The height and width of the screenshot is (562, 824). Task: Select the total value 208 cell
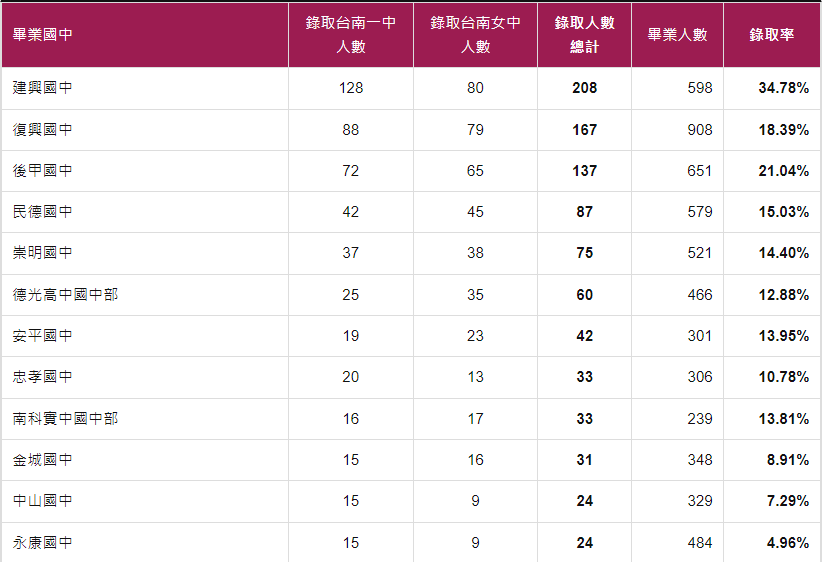pos(584,88)
